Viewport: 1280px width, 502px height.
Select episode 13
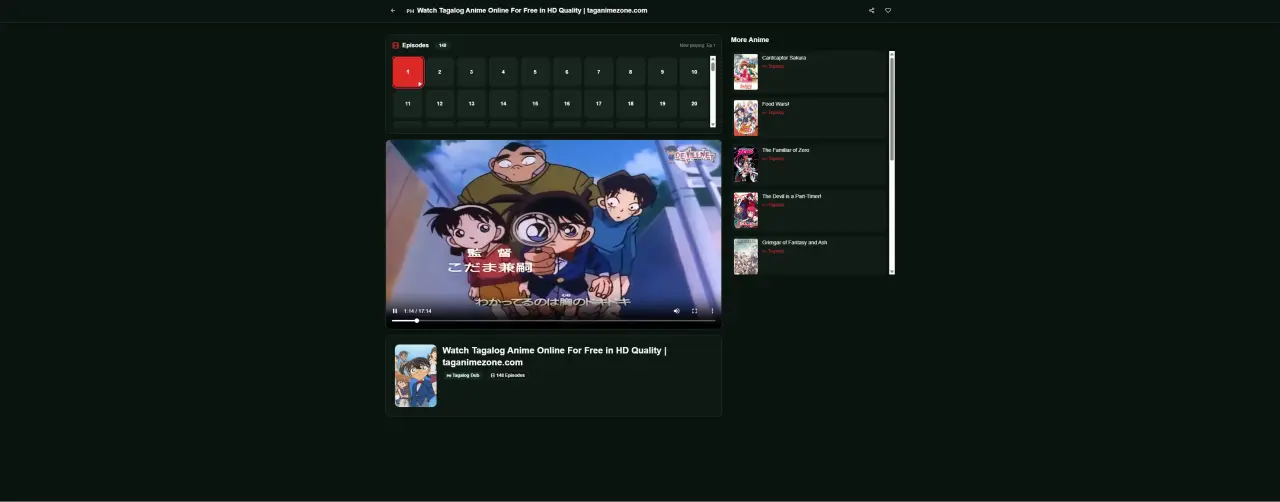pos(471,104)
